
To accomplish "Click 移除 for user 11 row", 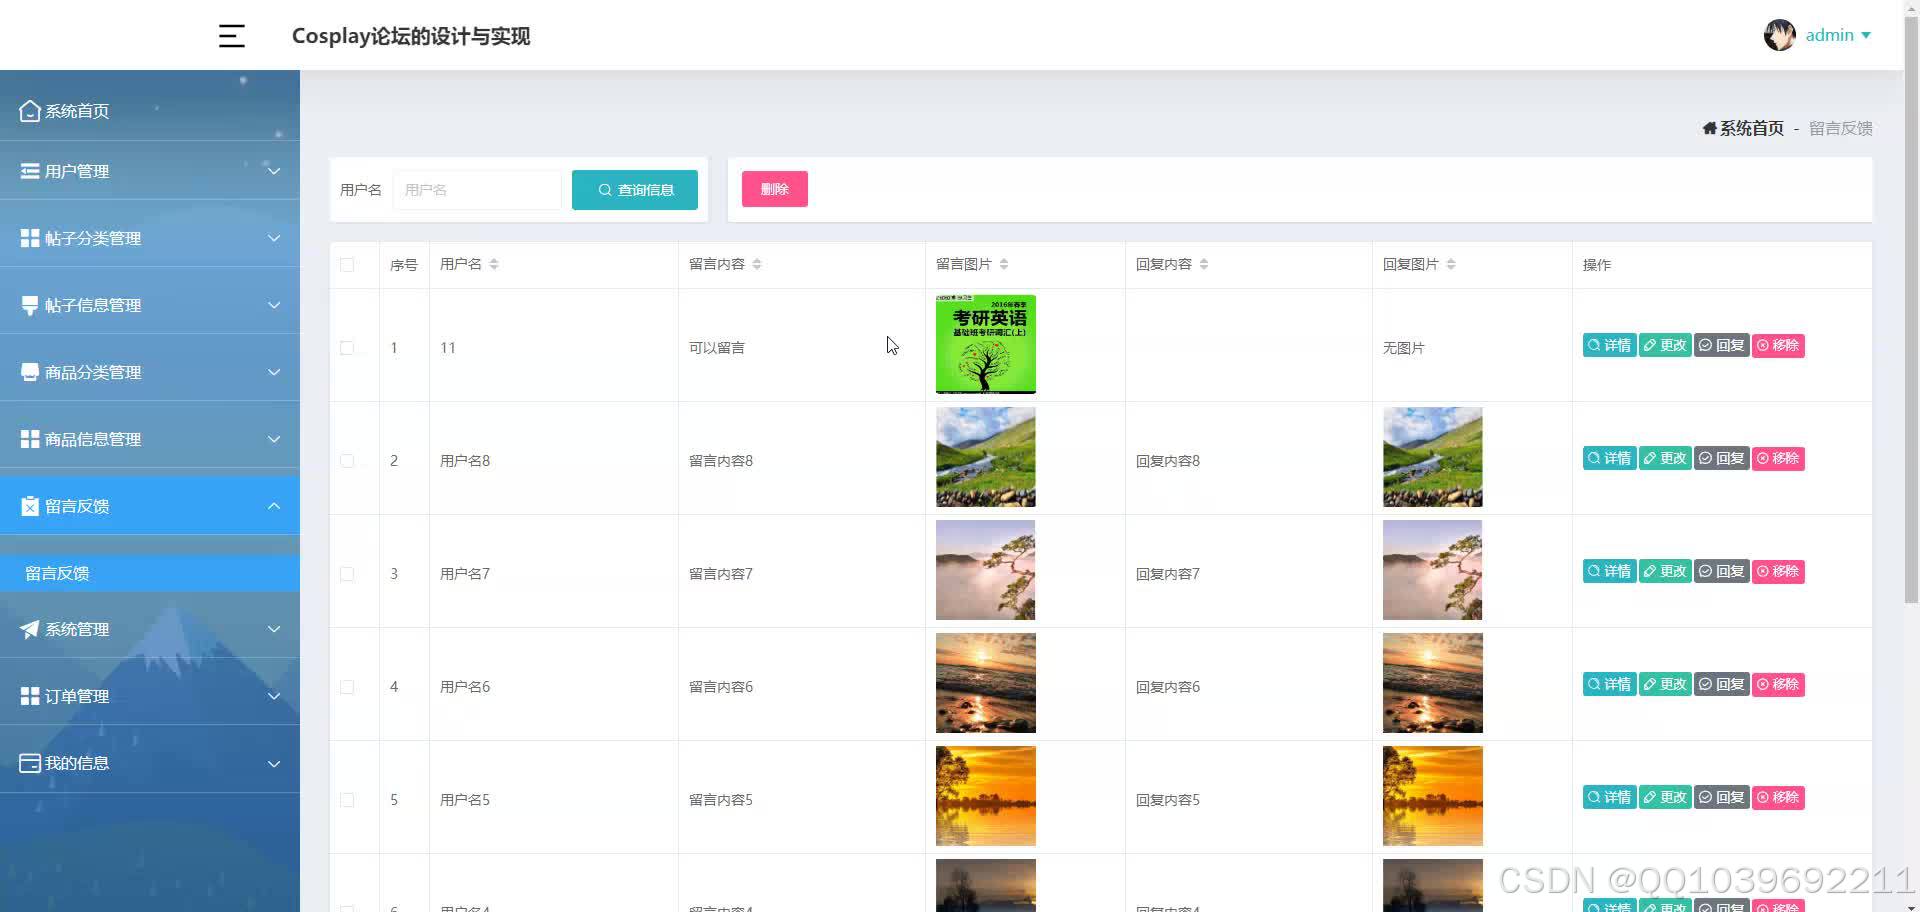I will 1778,346.
